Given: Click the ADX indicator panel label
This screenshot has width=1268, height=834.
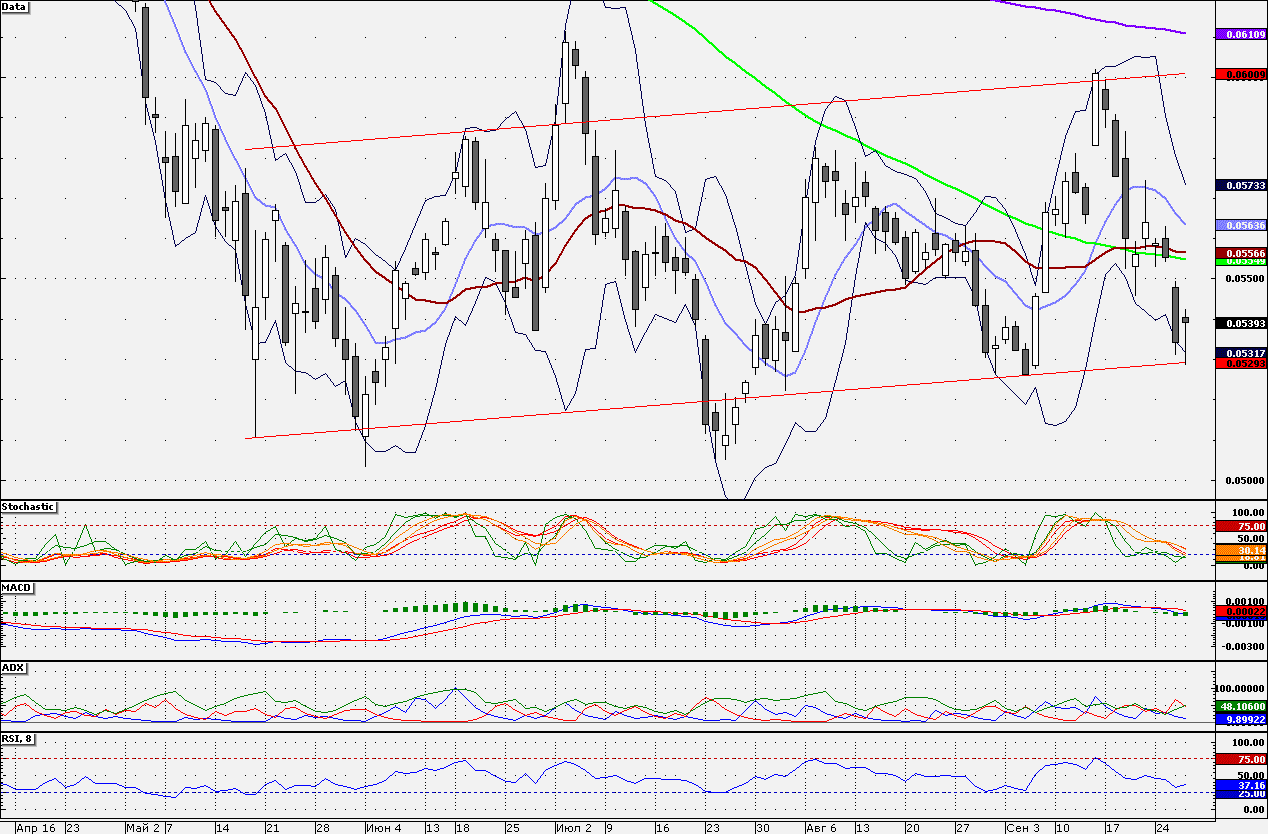Looking at the screenshot, I should click(x=14, y=667).
